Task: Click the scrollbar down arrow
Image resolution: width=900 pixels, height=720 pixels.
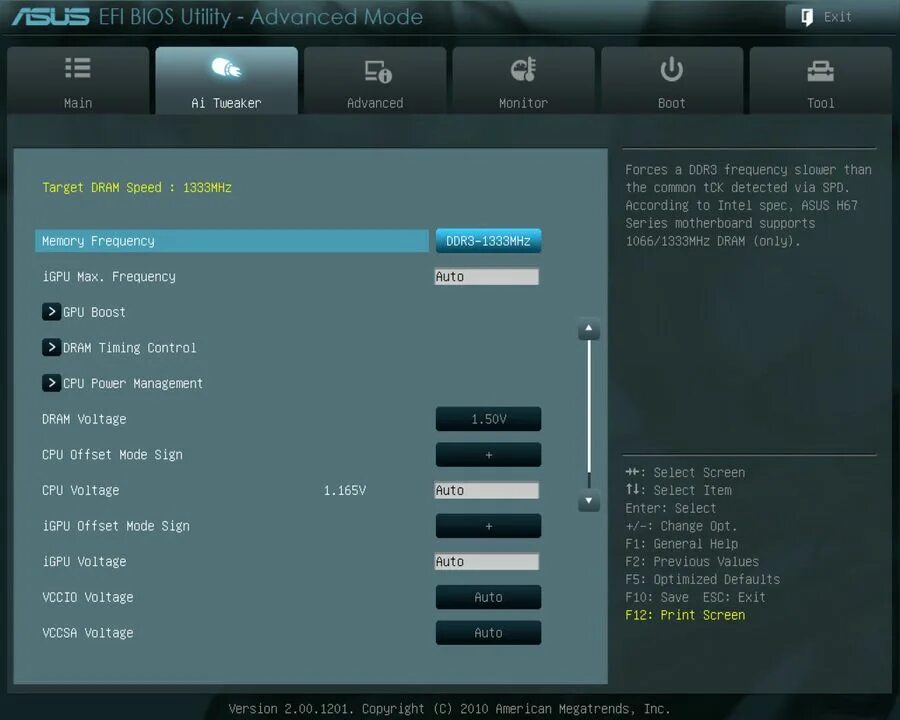Action: (588, 500)
